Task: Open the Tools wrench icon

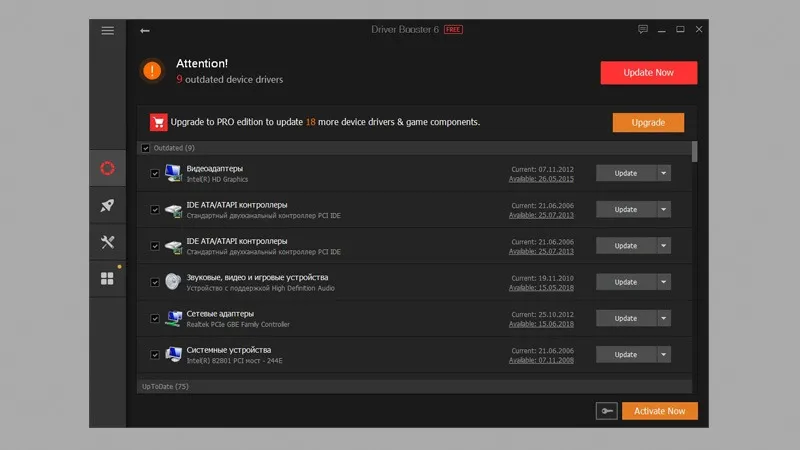Action: pos(108,242)
